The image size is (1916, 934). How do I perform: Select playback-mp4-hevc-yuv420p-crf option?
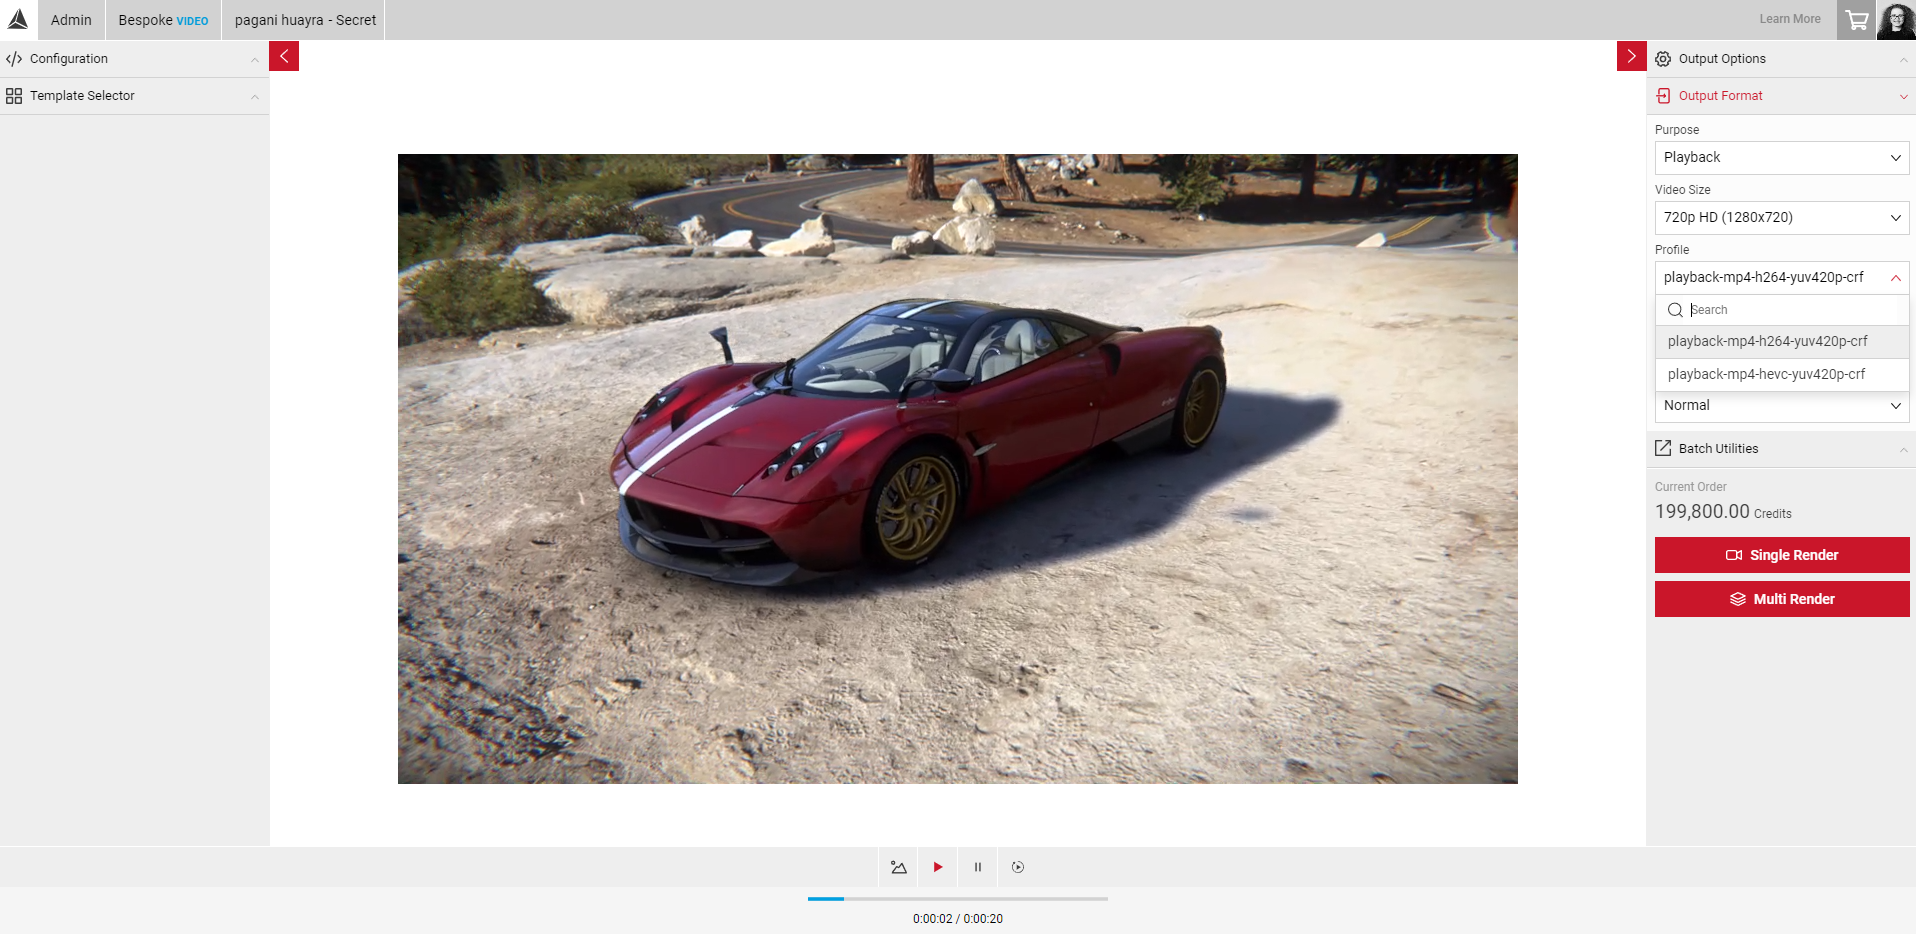1782,374
